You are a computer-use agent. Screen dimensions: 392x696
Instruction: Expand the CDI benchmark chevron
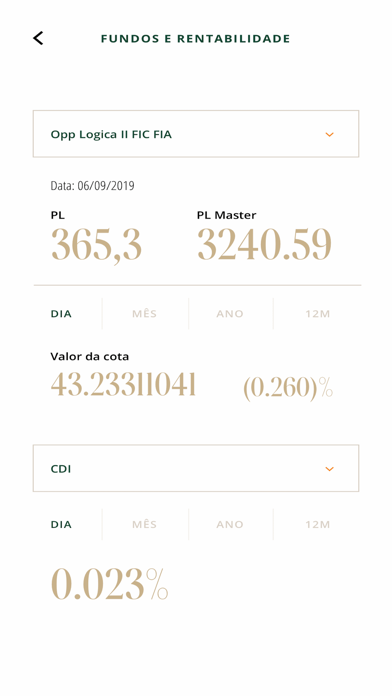[x=329, y=469]
